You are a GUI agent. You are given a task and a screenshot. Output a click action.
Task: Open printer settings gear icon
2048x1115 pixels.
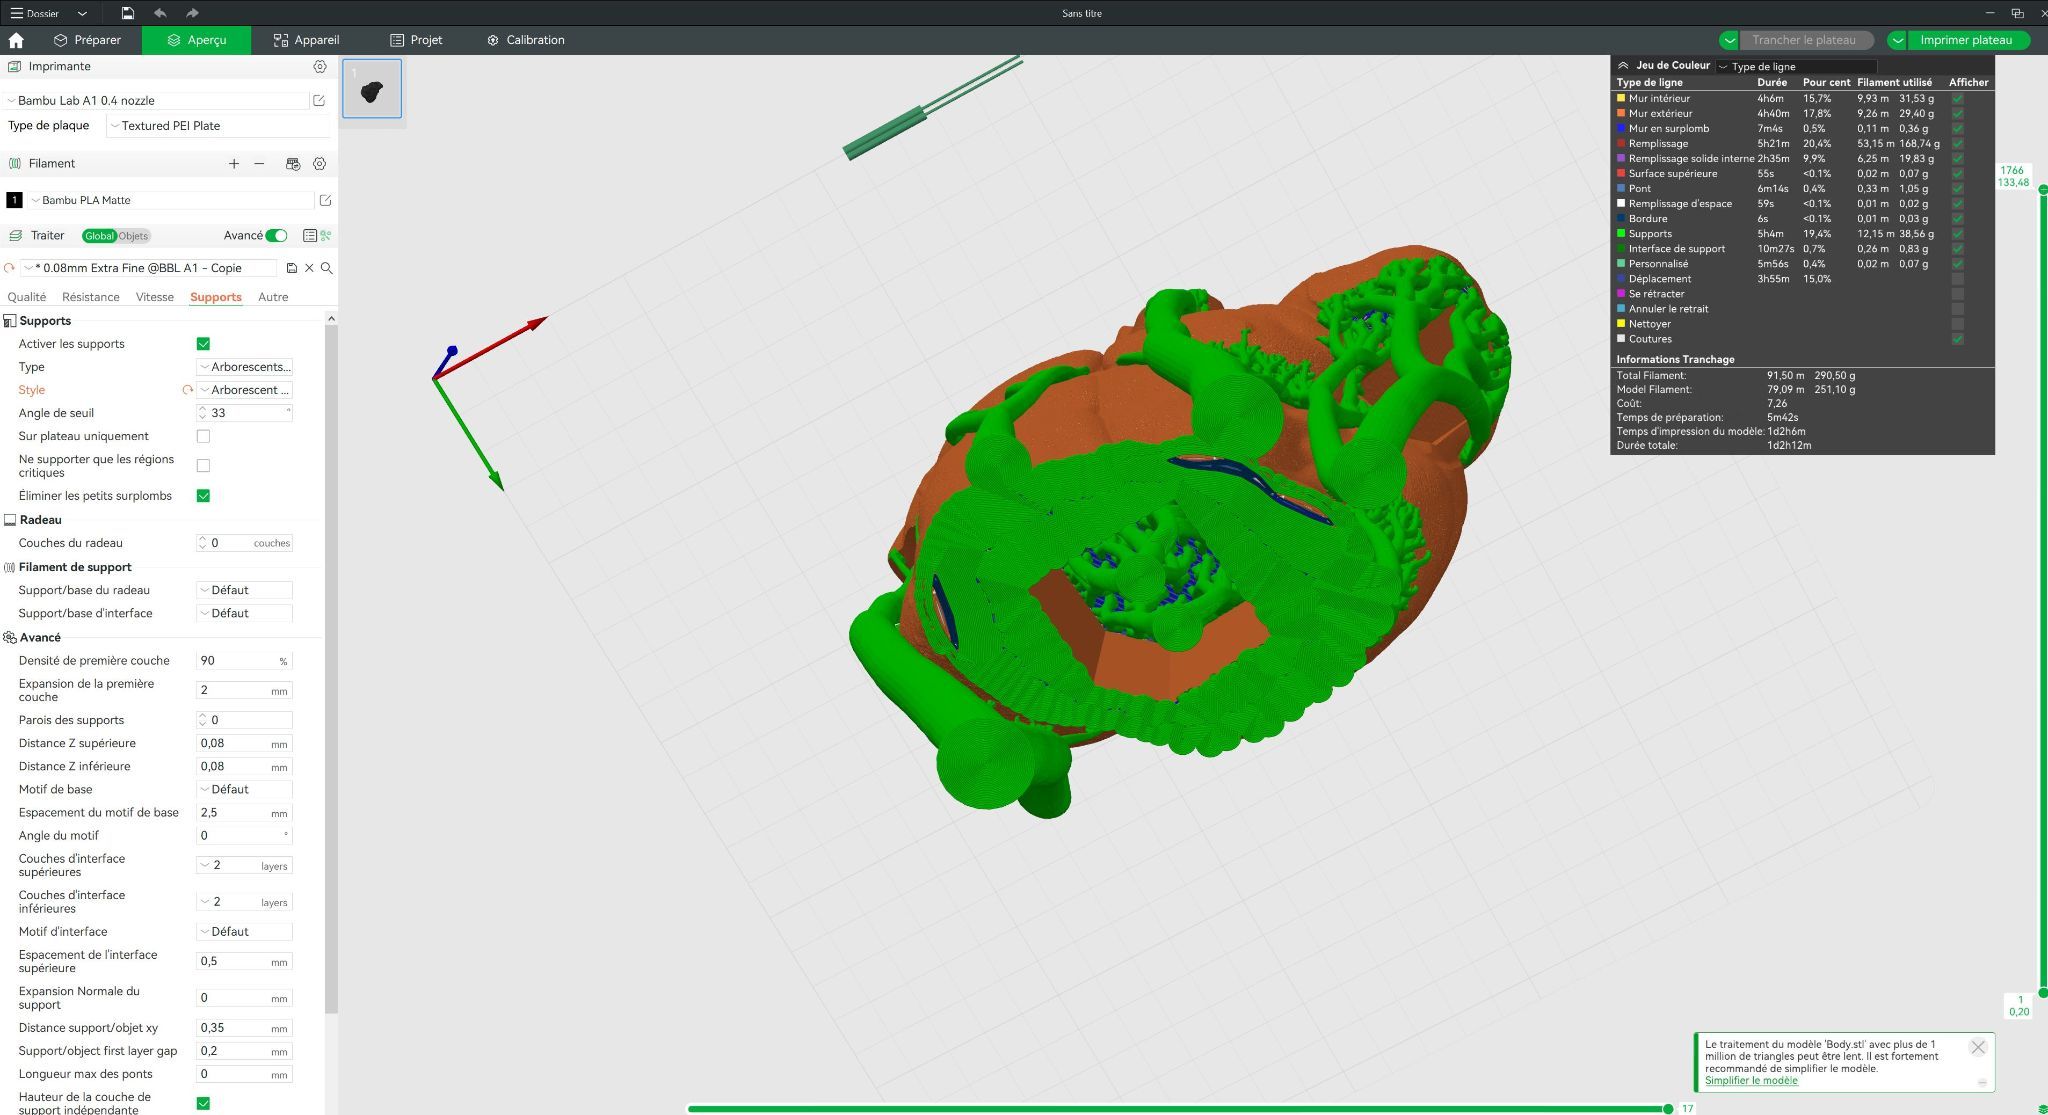(320, 66)
